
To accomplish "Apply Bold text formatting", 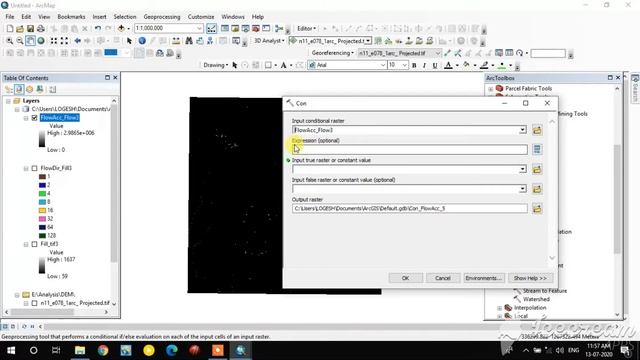I will coord(414,65).
